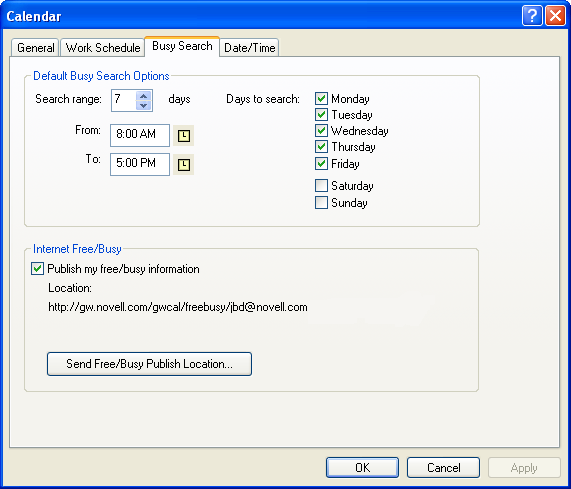Viewport: 571px width, 489px height.
Task: Uncheck the Tuesday checkbox
Action: pos(321,115)
